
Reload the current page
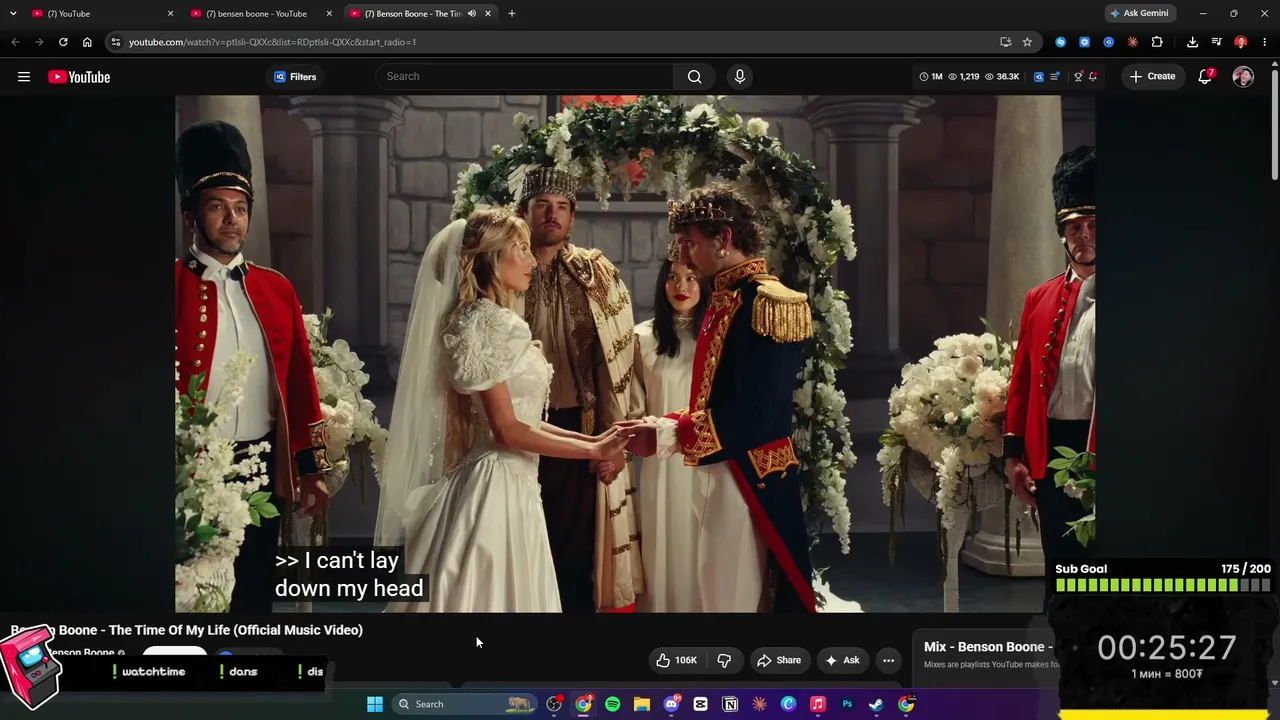(63, 42)
